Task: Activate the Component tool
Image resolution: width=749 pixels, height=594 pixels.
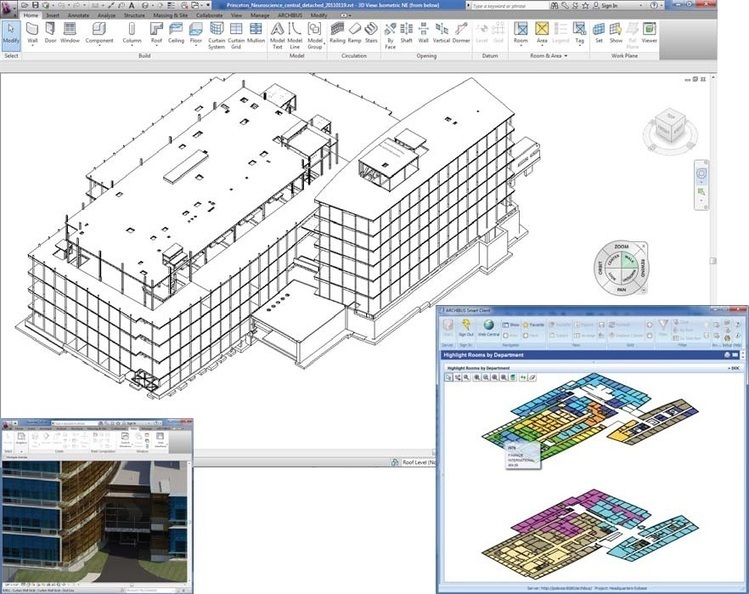Action: click(x=99, y=33)
